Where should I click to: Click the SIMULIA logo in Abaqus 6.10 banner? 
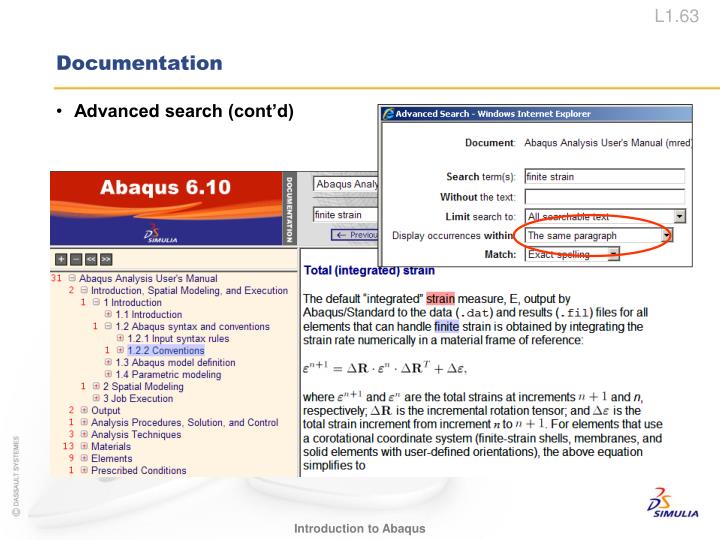159,234
